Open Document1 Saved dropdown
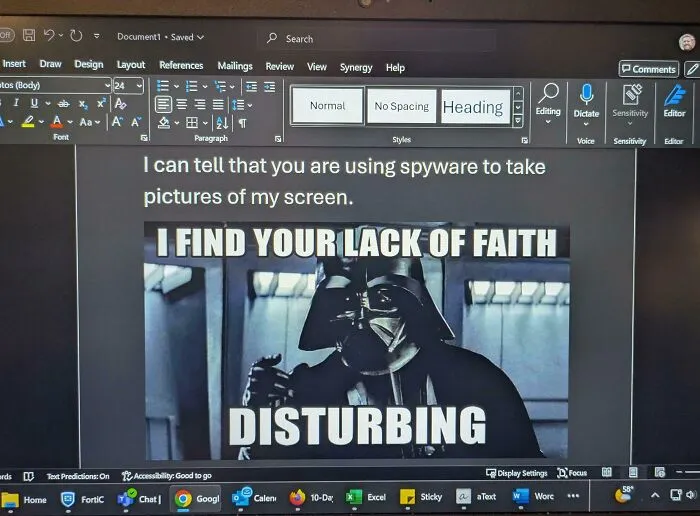 (x=160, y=37)
